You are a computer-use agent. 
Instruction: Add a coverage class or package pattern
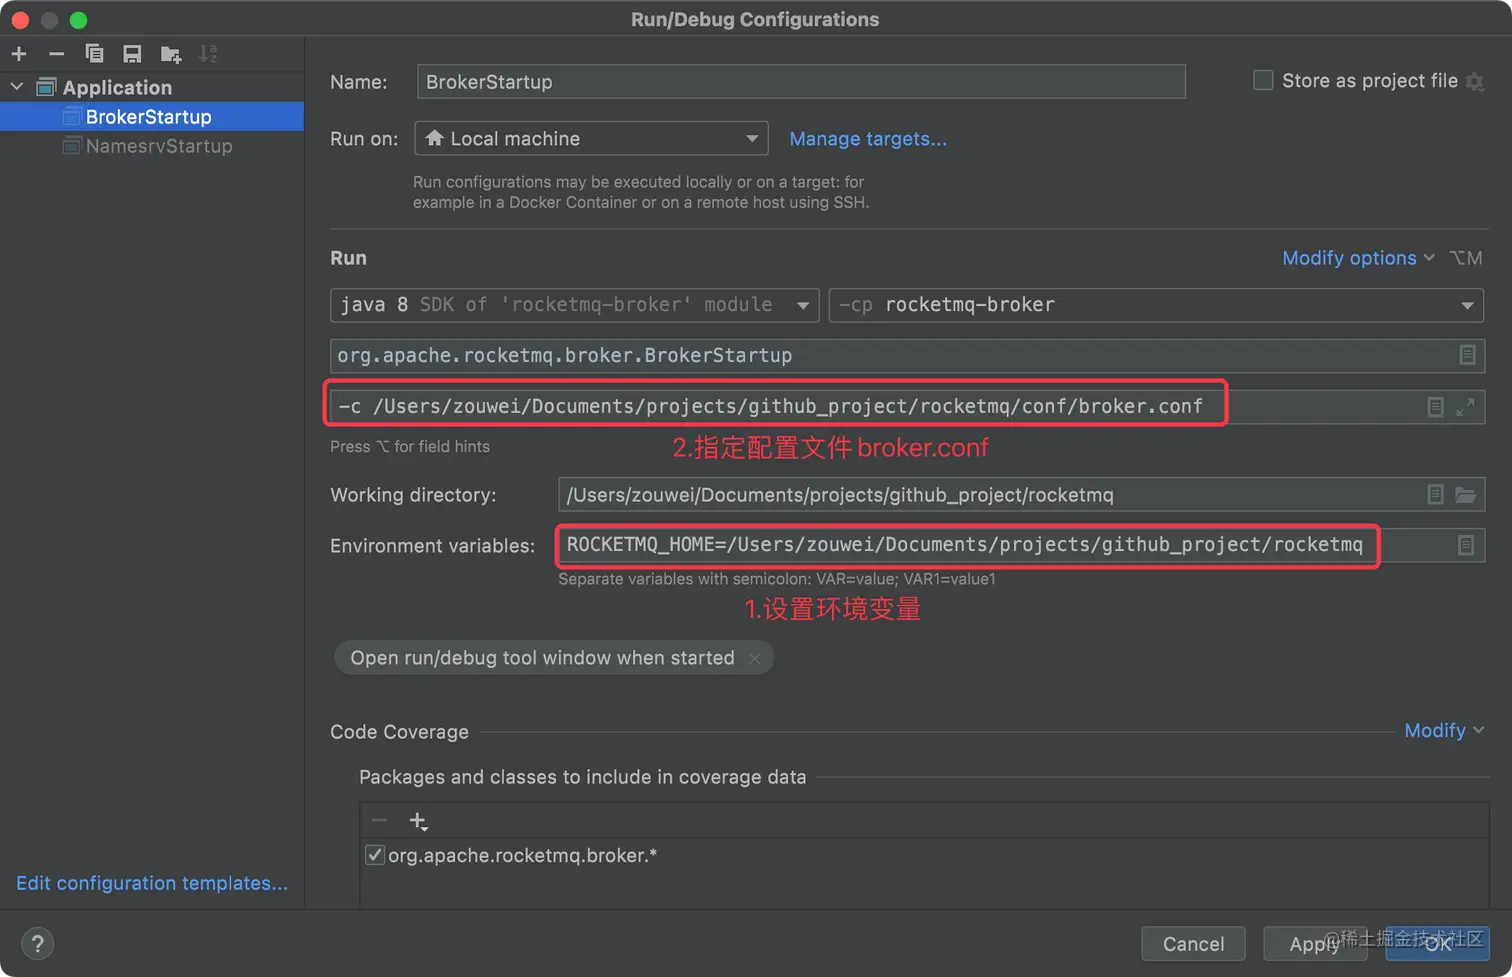tap(418, 821)
